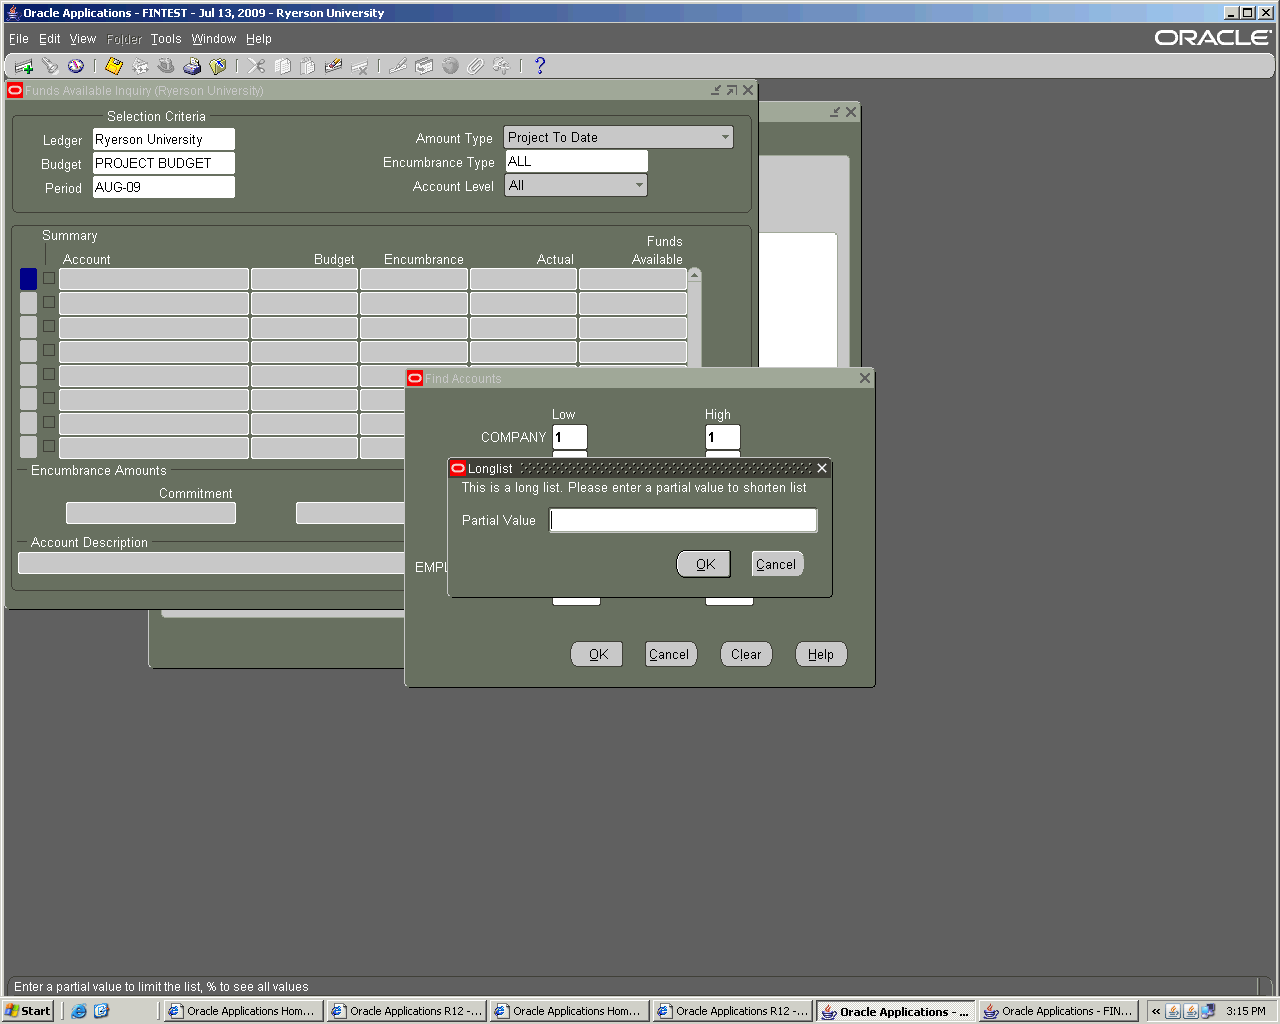Click Summary list scrollbar up arrow
Viewport: 1280px width, 1024px height.
695,274
